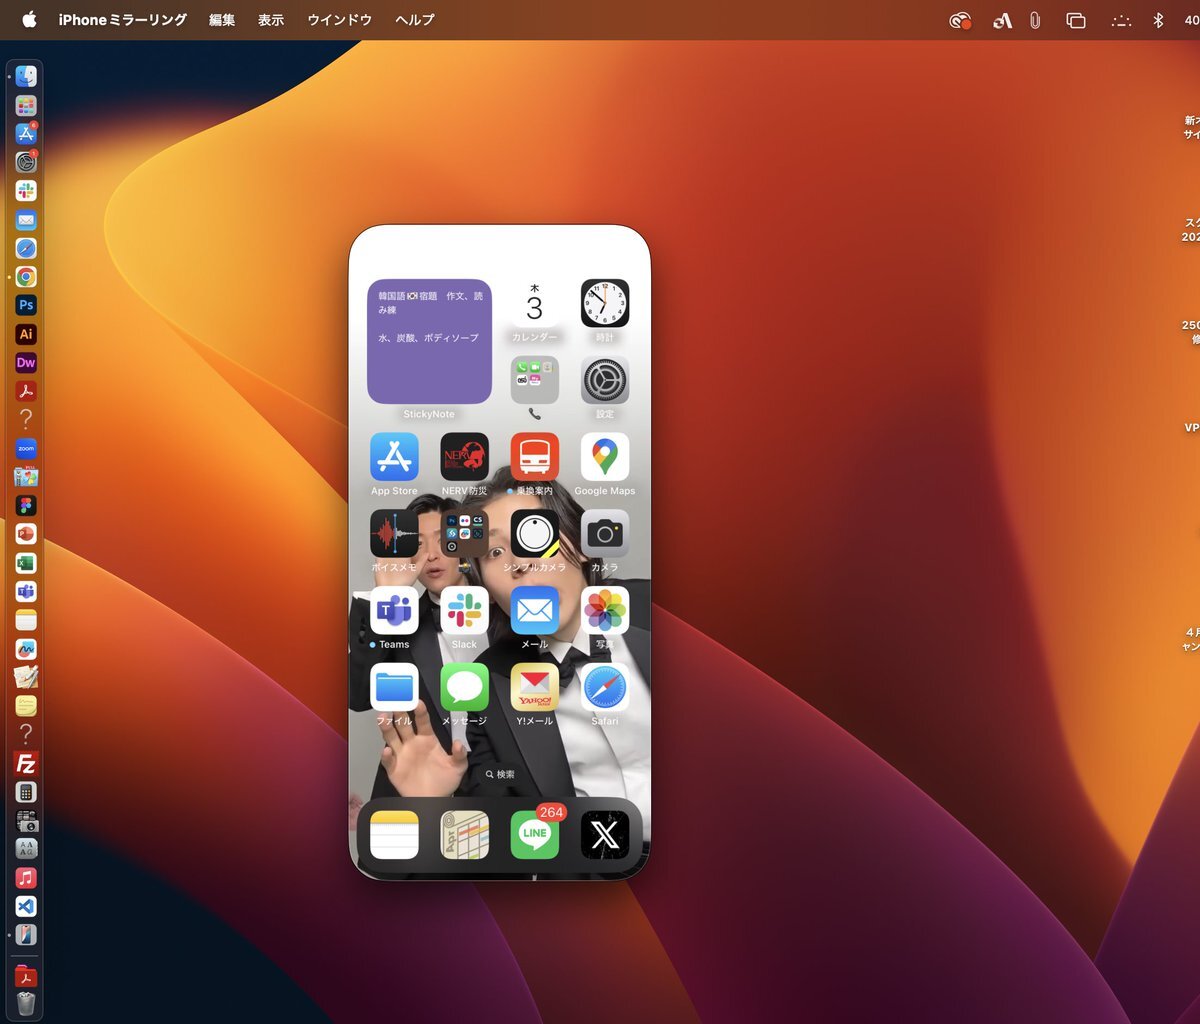Launch Figma from the Mac Dock

[x=26, y=506]
